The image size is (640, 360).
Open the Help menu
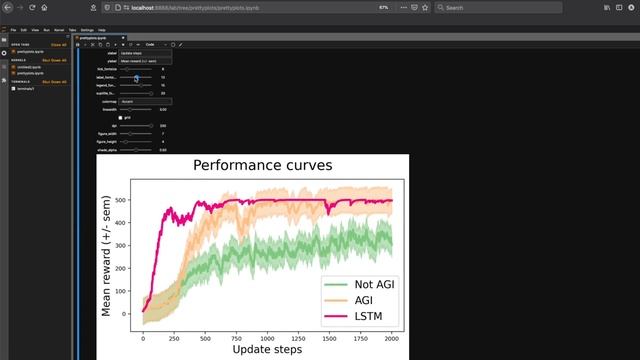102,30
